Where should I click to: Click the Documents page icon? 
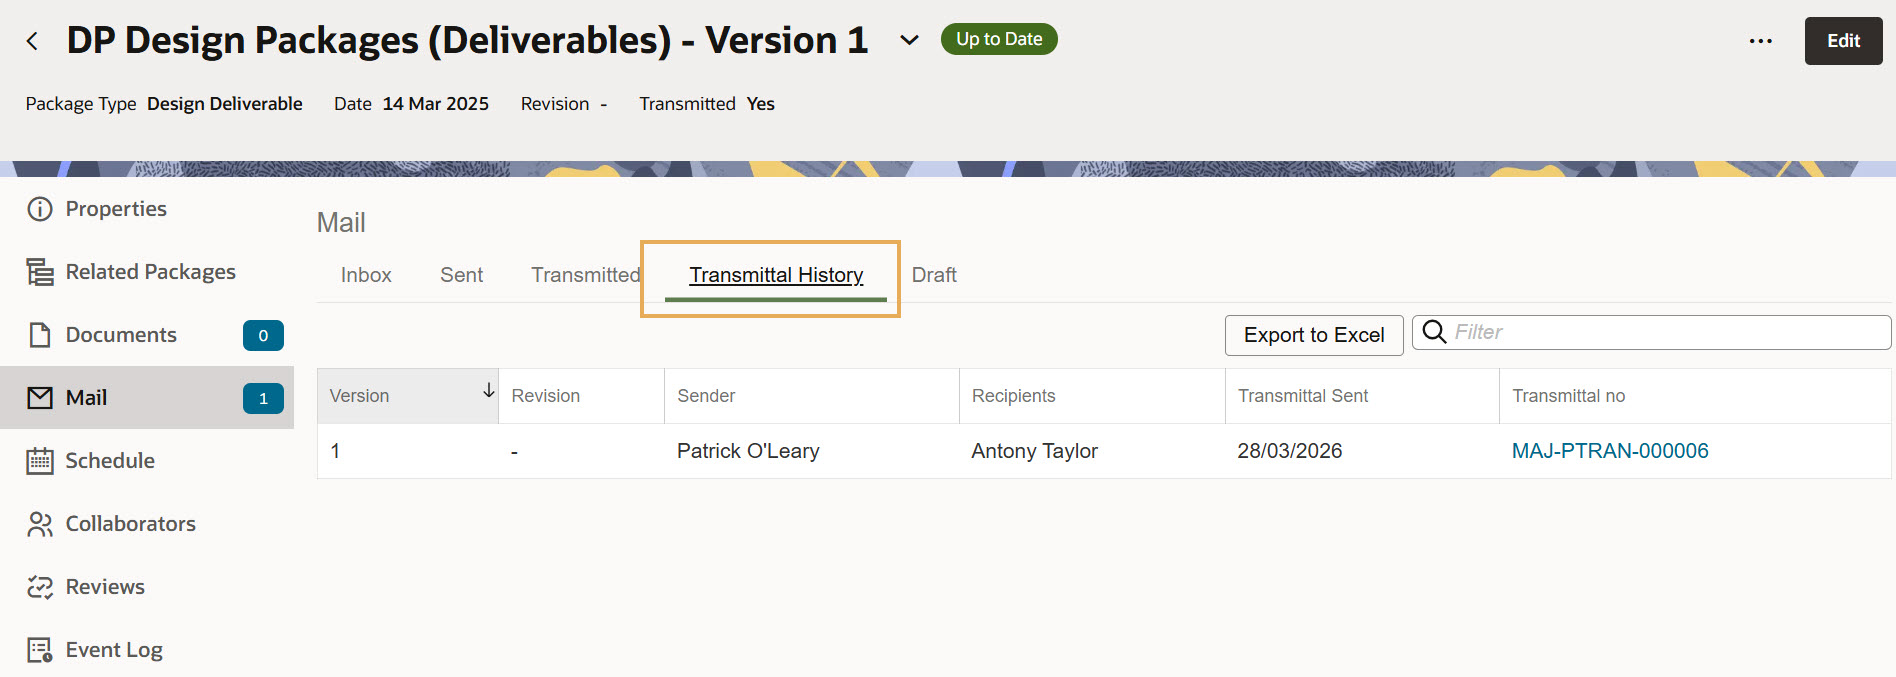[40, 335]
